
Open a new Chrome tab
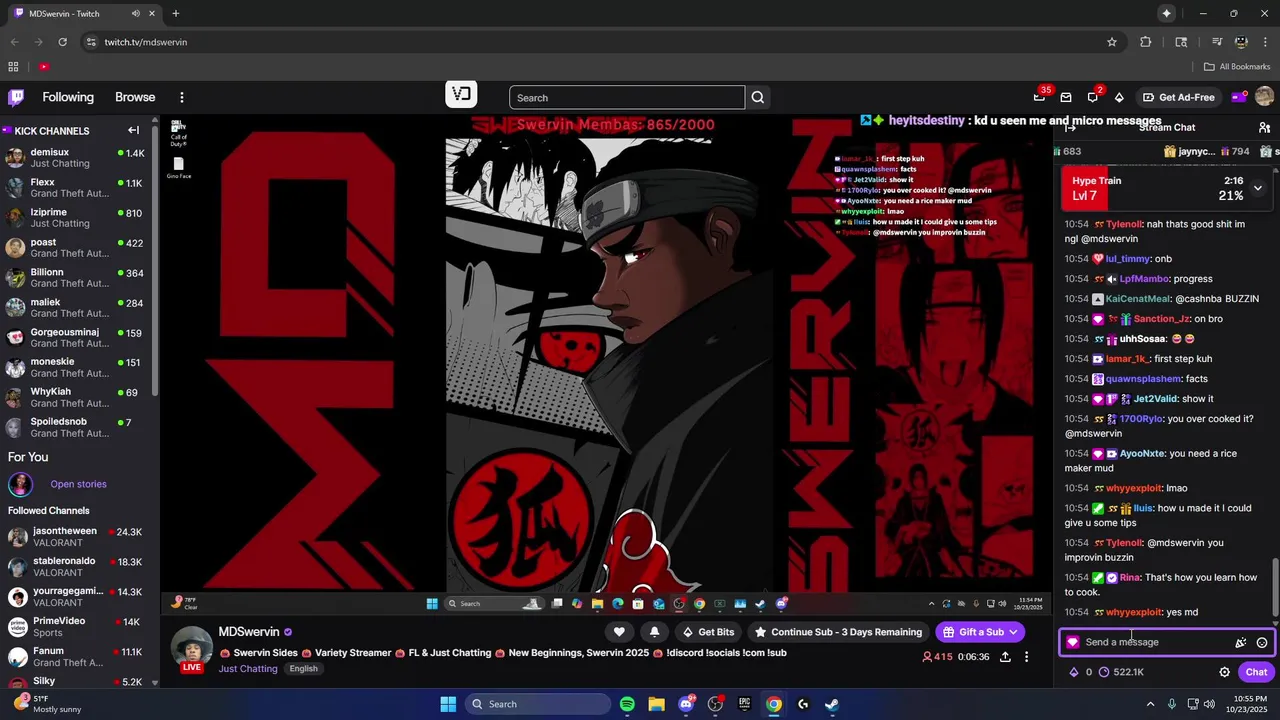click(x=176, y=13)
